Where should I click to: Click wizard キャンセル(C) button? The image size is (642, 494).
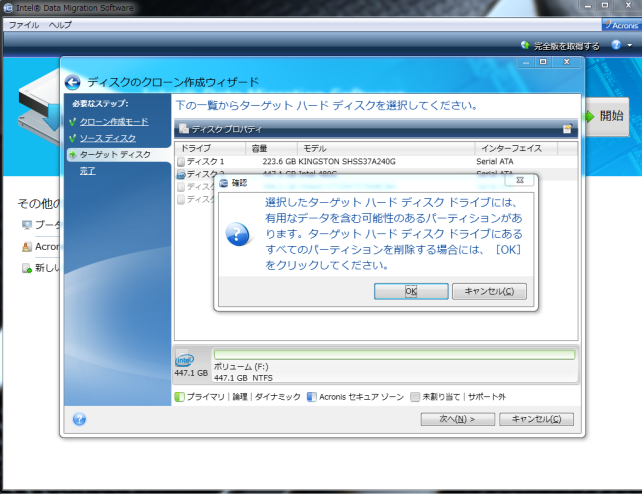click(x=536, y=419)
